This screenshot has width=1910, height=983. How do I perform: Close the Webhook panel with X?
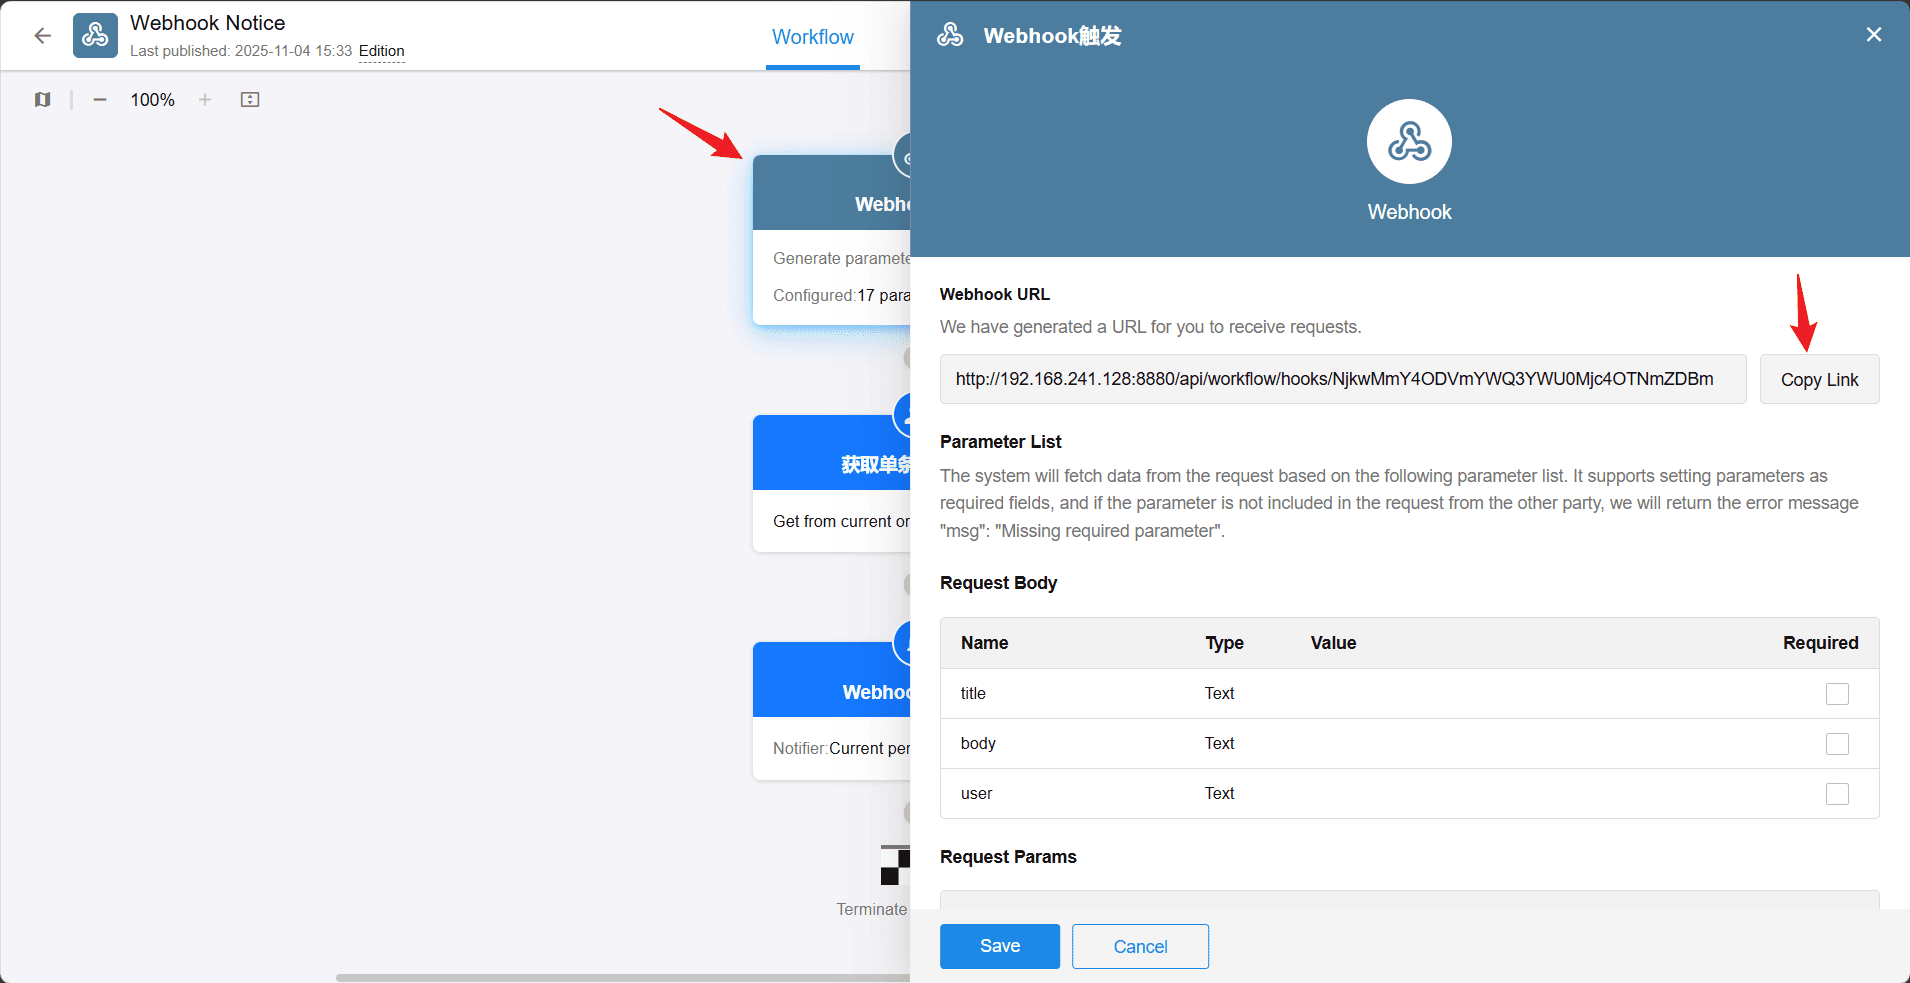[x=1873, y=35]
